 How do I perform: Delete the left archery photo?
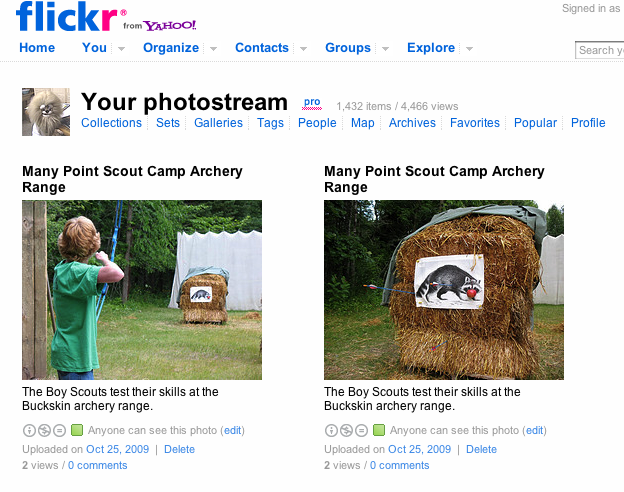179,449
